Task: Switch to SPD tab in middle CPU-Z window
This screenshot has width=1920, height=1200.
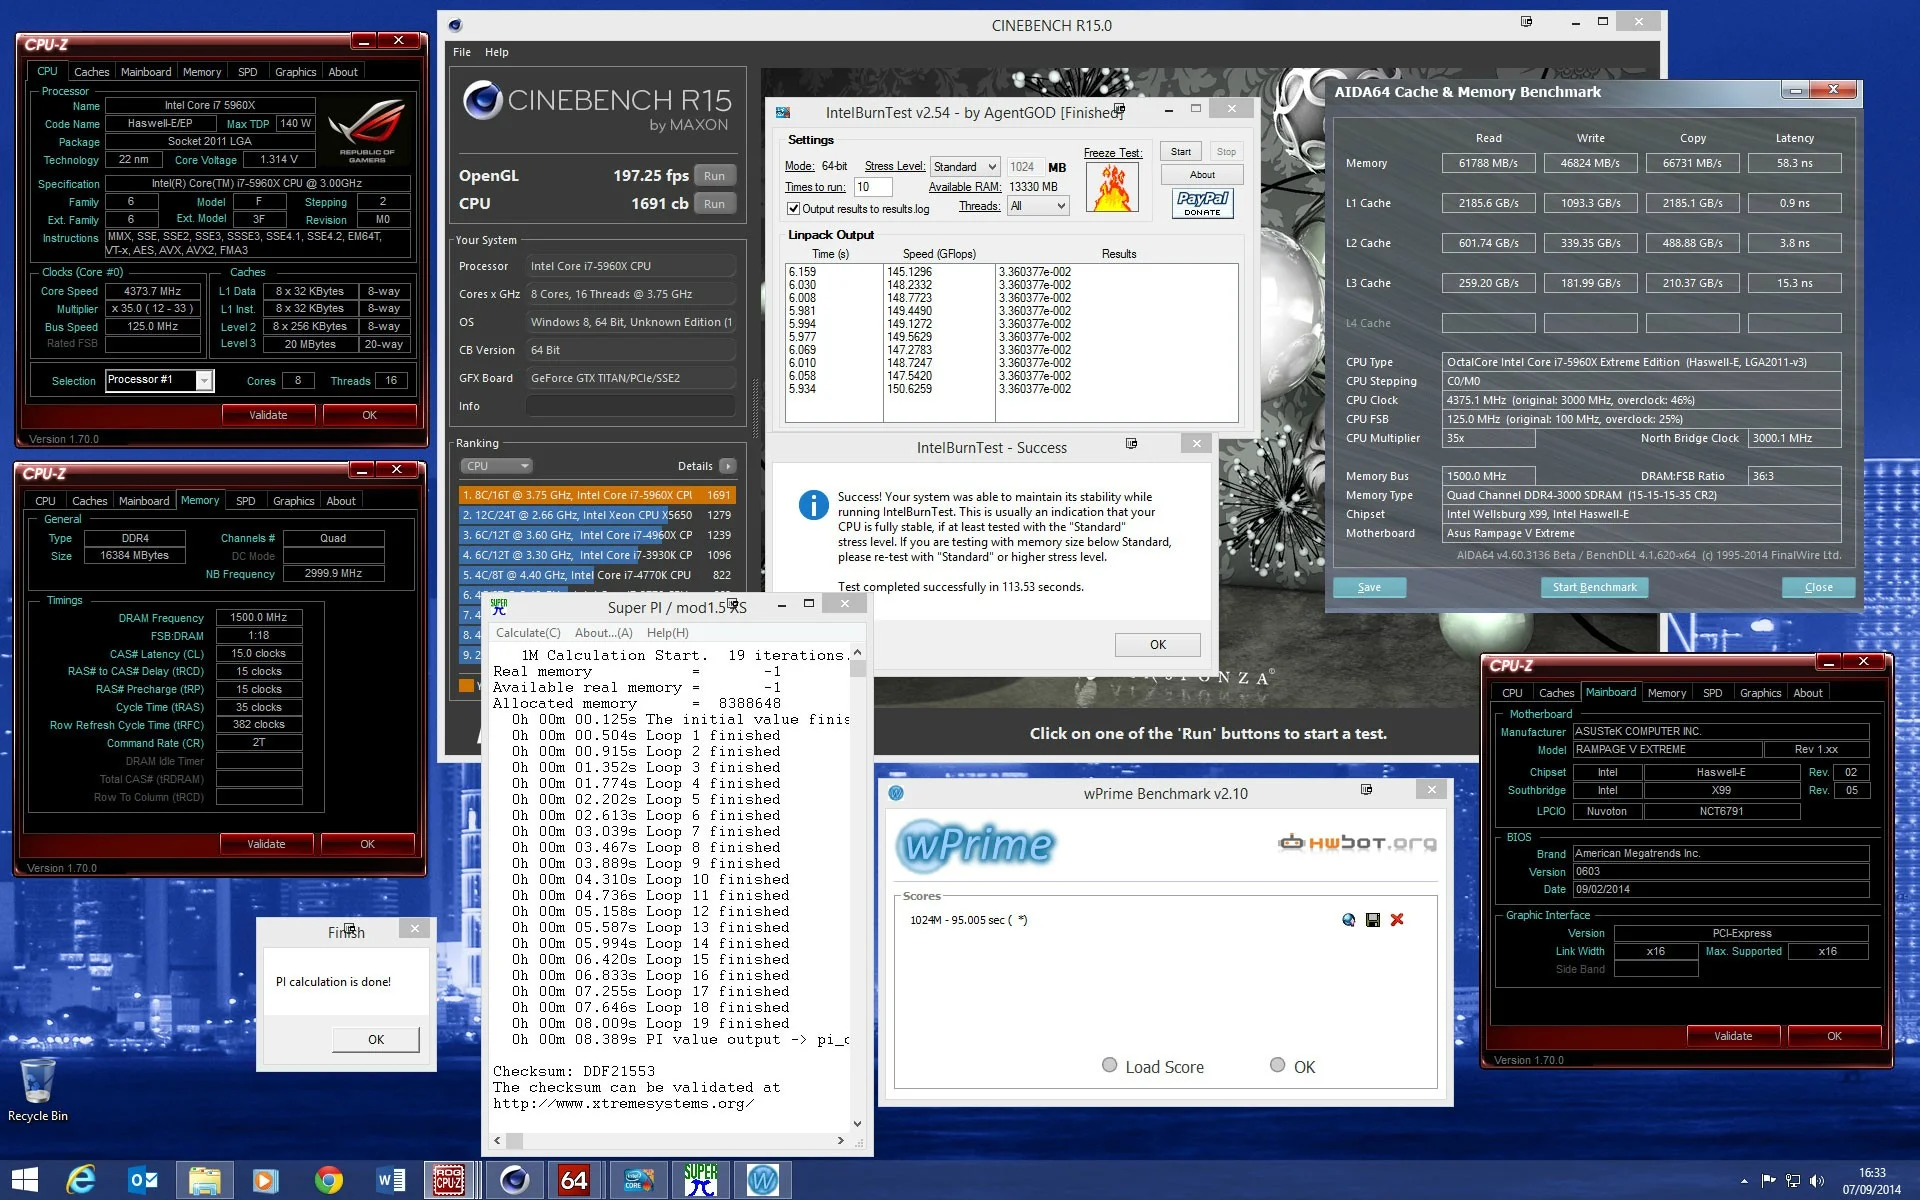Action: coord(246,501)
